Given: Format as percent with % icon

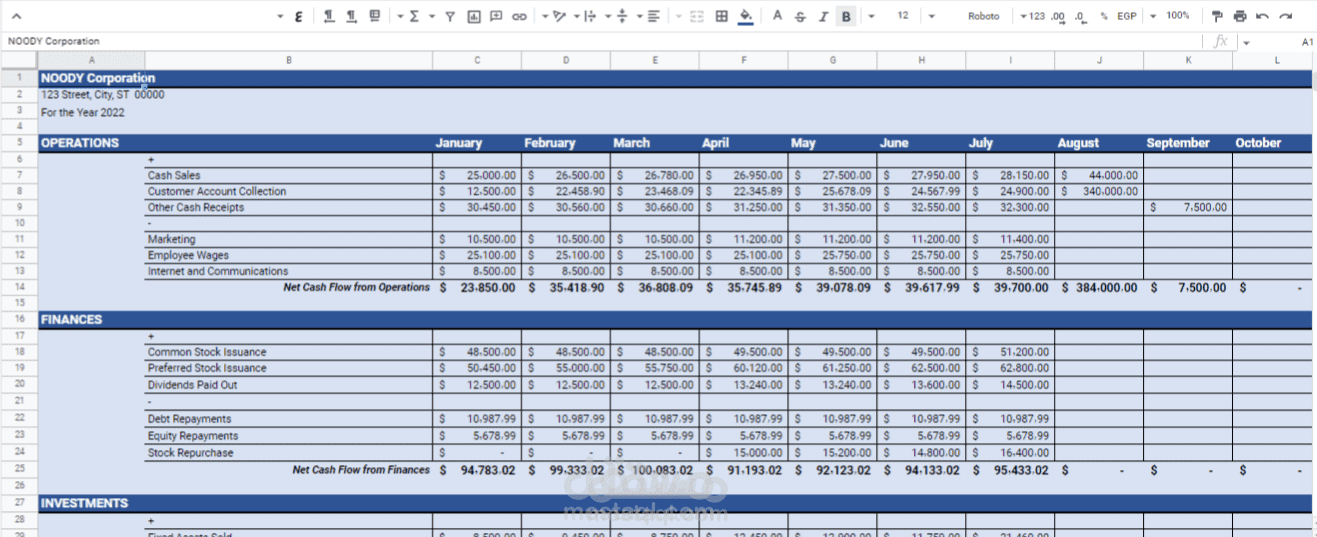Looking at the screenshot, I should pos(1104,16).
